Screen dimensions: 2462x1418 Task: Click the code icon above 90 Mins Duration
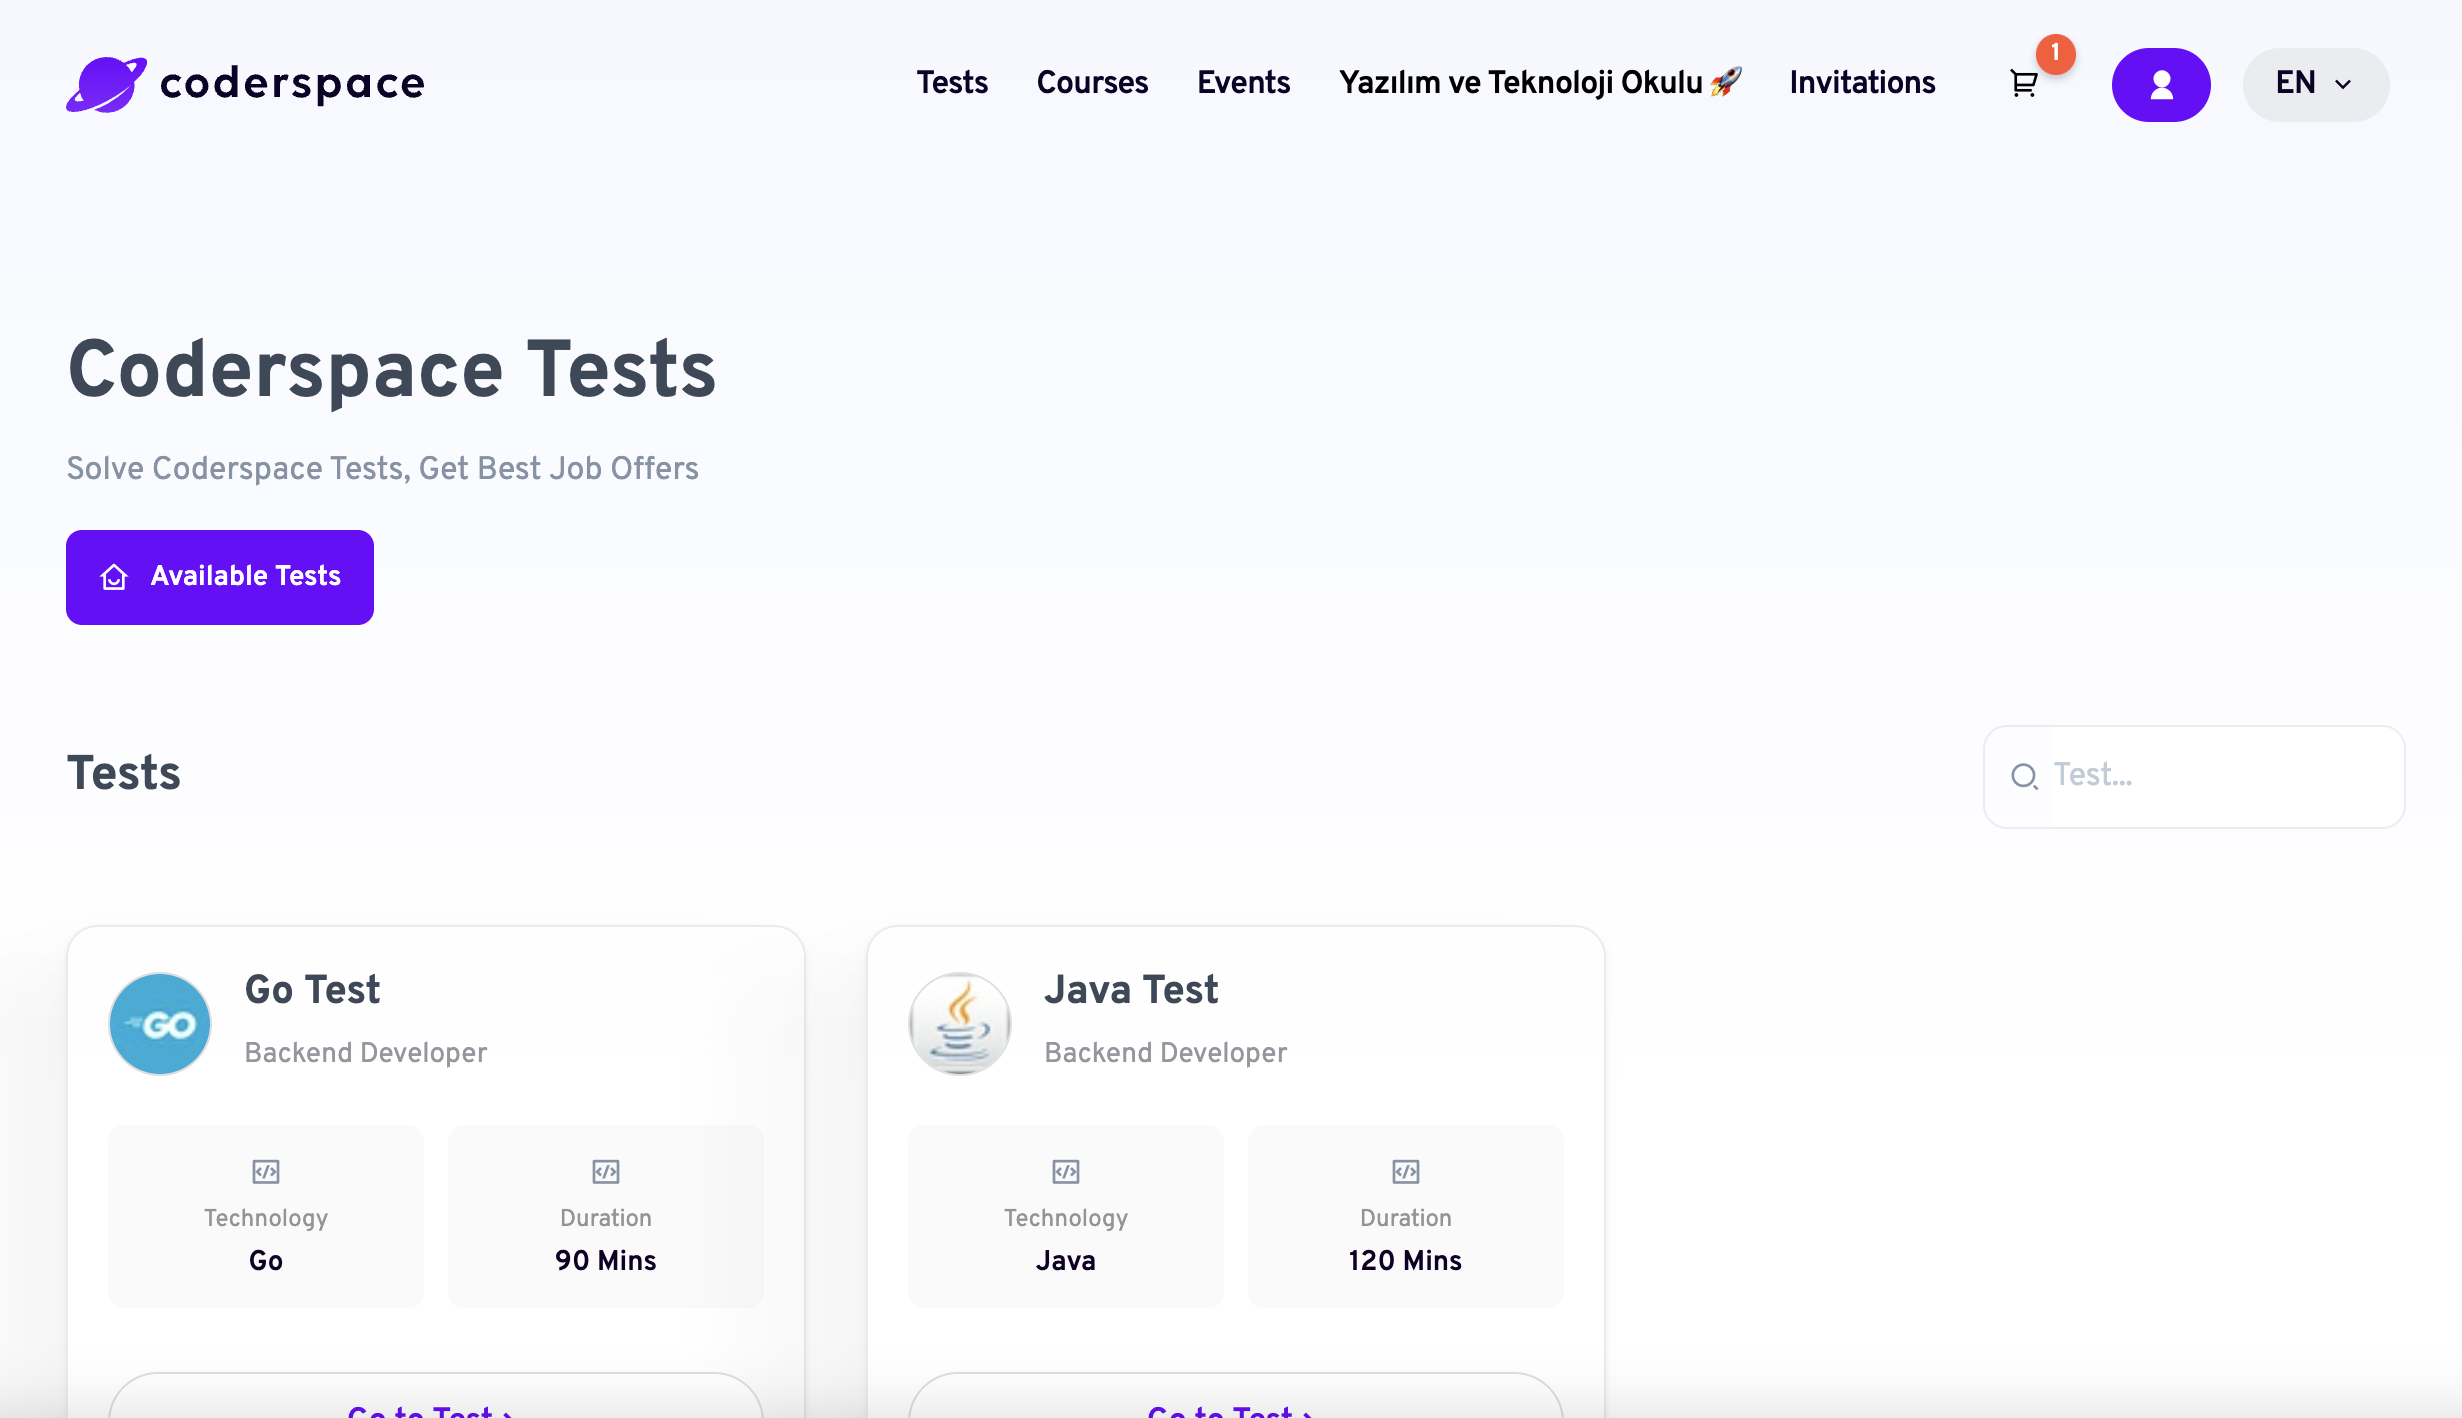pyautogui.click(x=606, y=1171)
